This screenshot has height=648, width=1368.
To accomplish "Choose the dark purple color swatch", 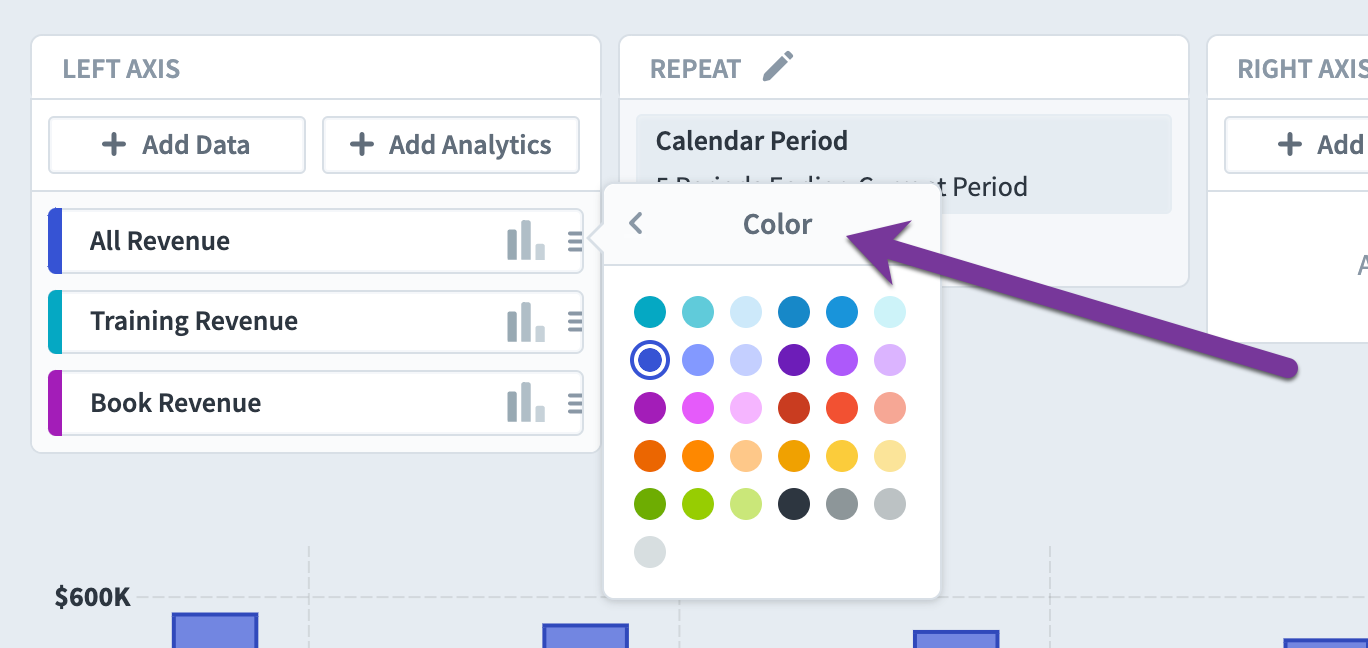I will pyautogui.click(x=794, y=360).
